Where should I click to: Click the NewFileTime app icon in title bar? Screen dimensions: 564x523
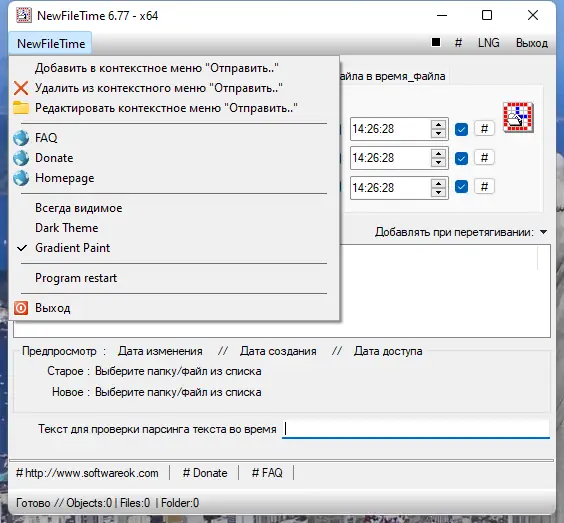coord(24,15)
